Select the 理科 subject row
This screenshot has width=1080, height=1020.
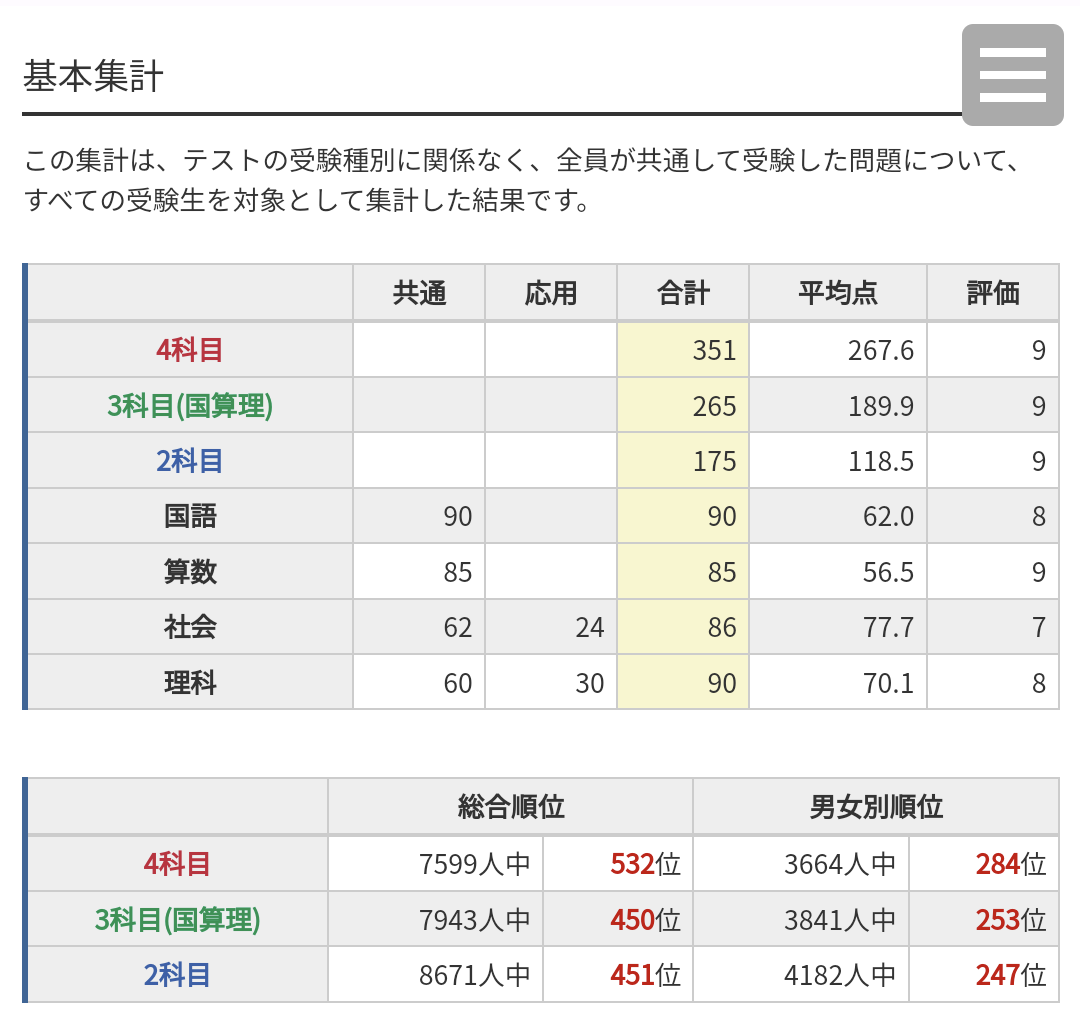pyautogui.click(x=189, y=683)
